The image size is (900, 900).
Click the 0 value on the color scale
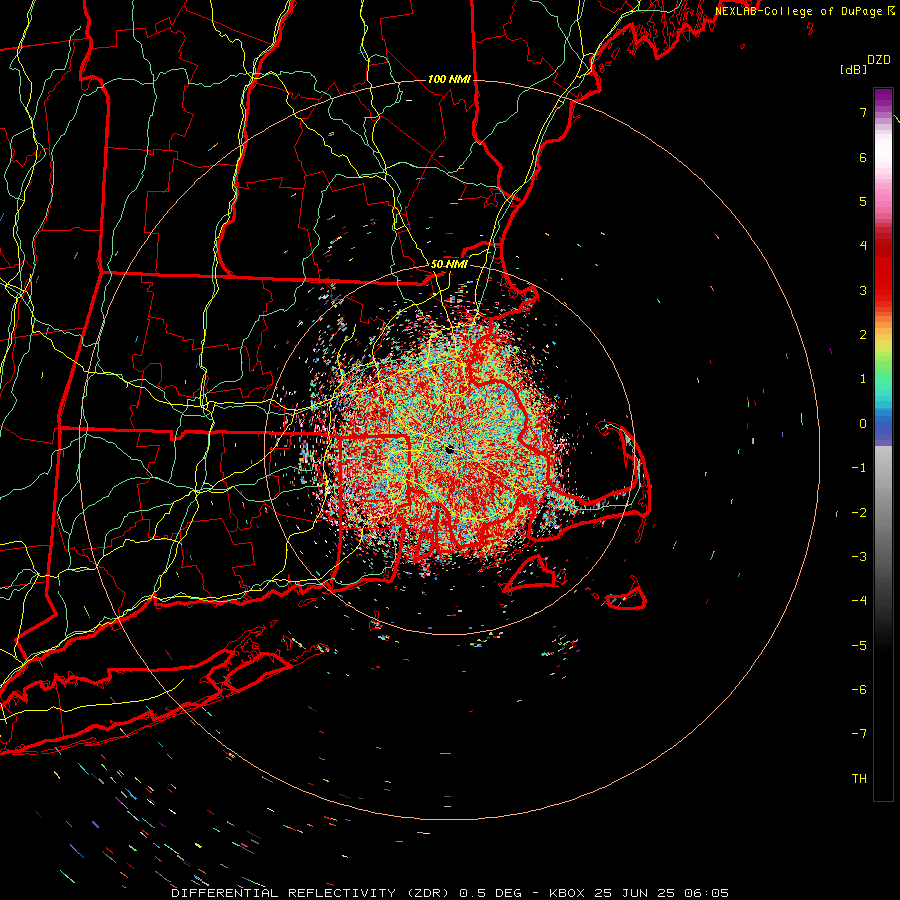point(863,424)
